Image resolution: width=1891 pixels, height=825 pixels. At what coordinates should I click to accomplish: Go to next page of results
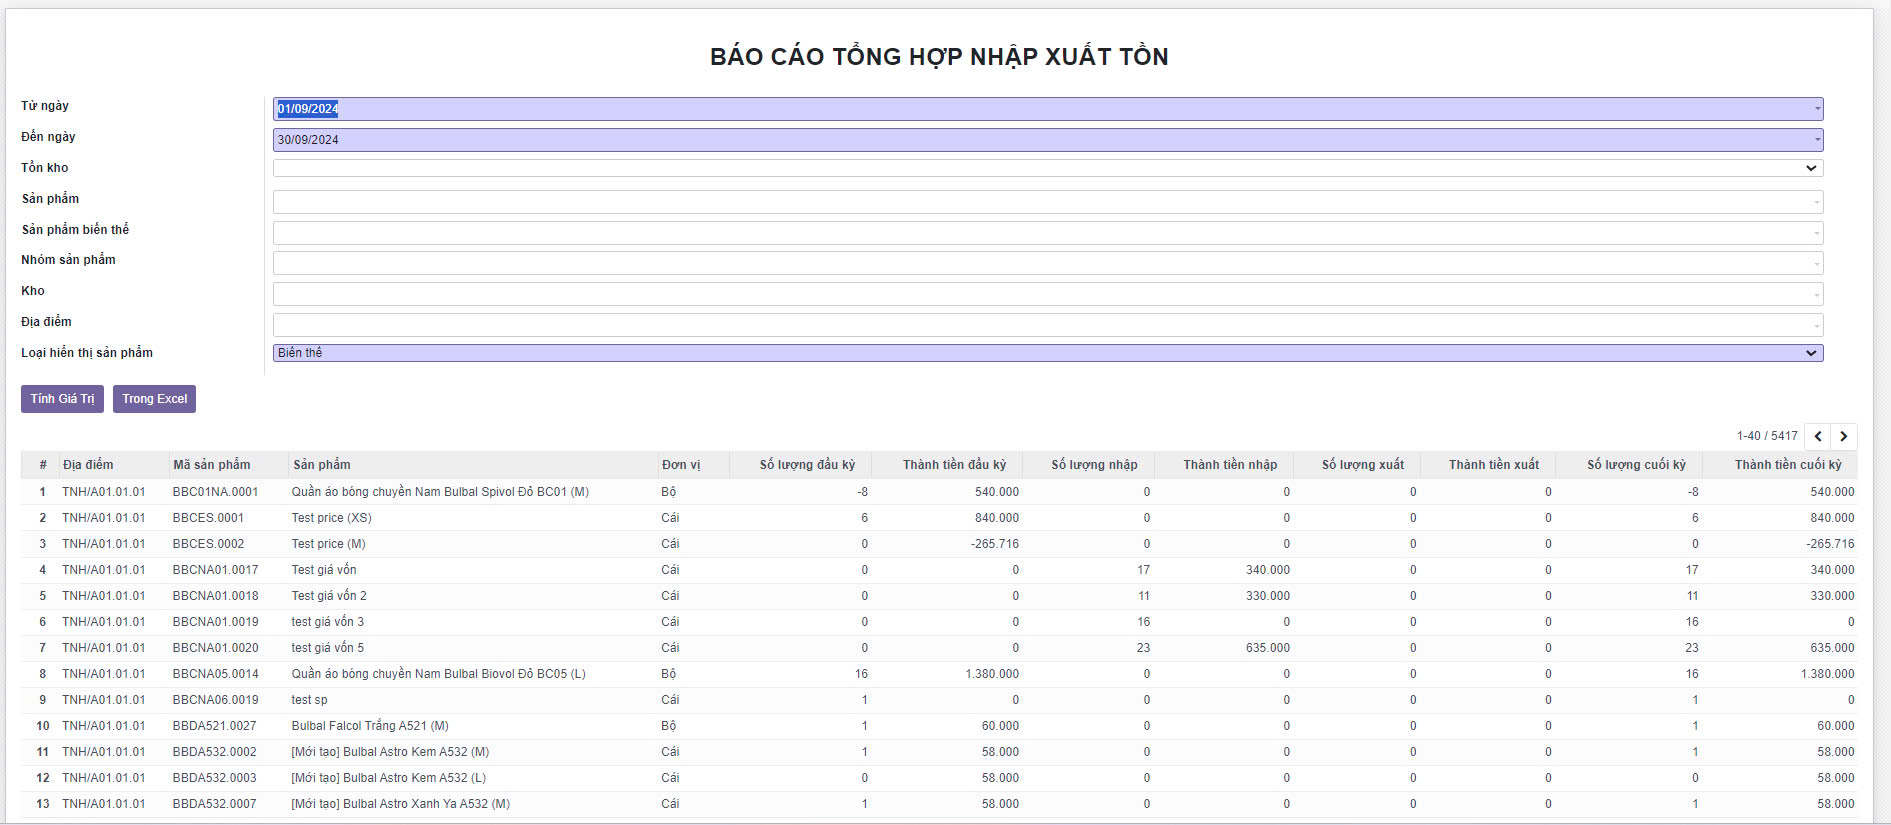coord(1844,436)
